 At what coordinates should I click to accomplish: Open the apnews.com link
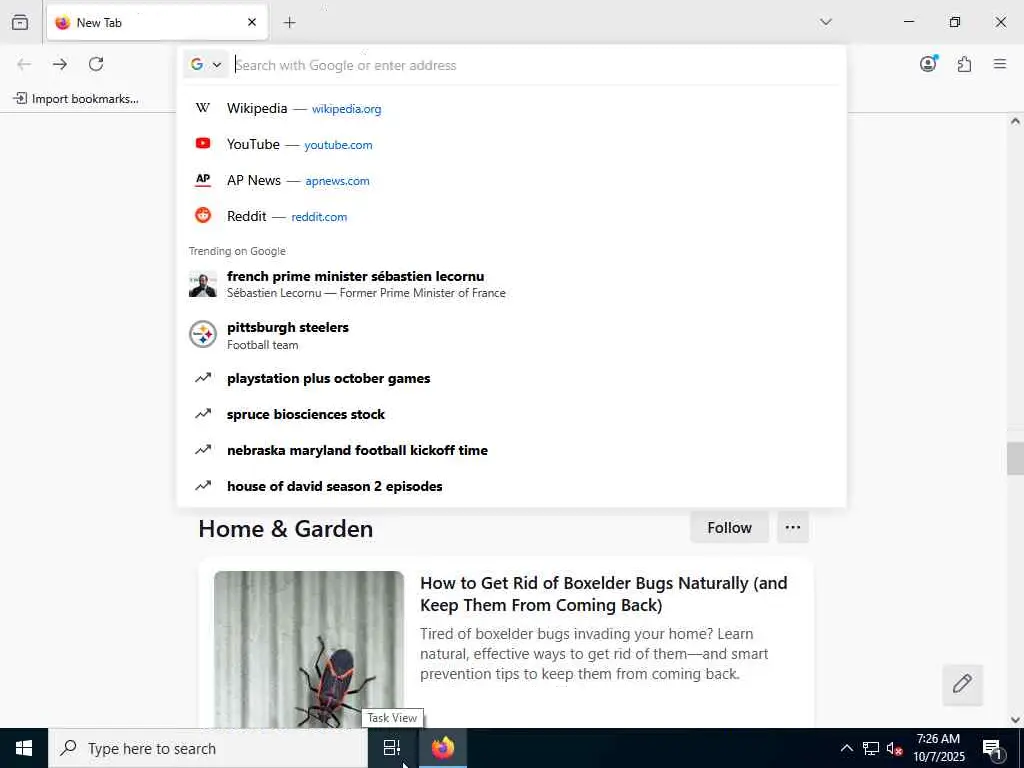click(x=337, y=181)
